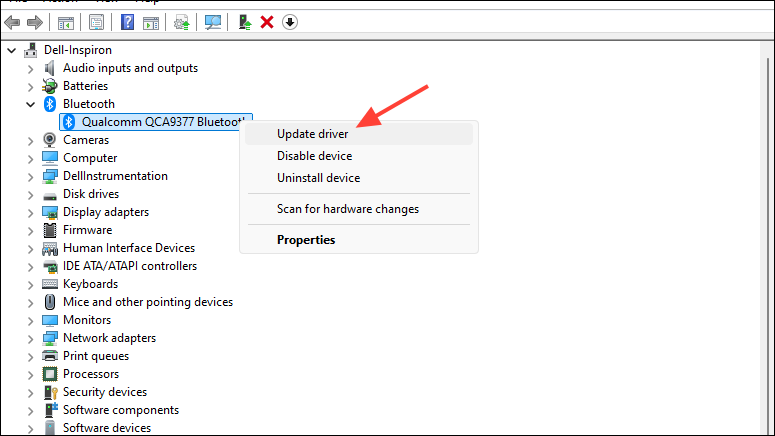Collapse the Bluetooth category chevron
This screenshot has height=436, width=775.
tap(31, 104)
